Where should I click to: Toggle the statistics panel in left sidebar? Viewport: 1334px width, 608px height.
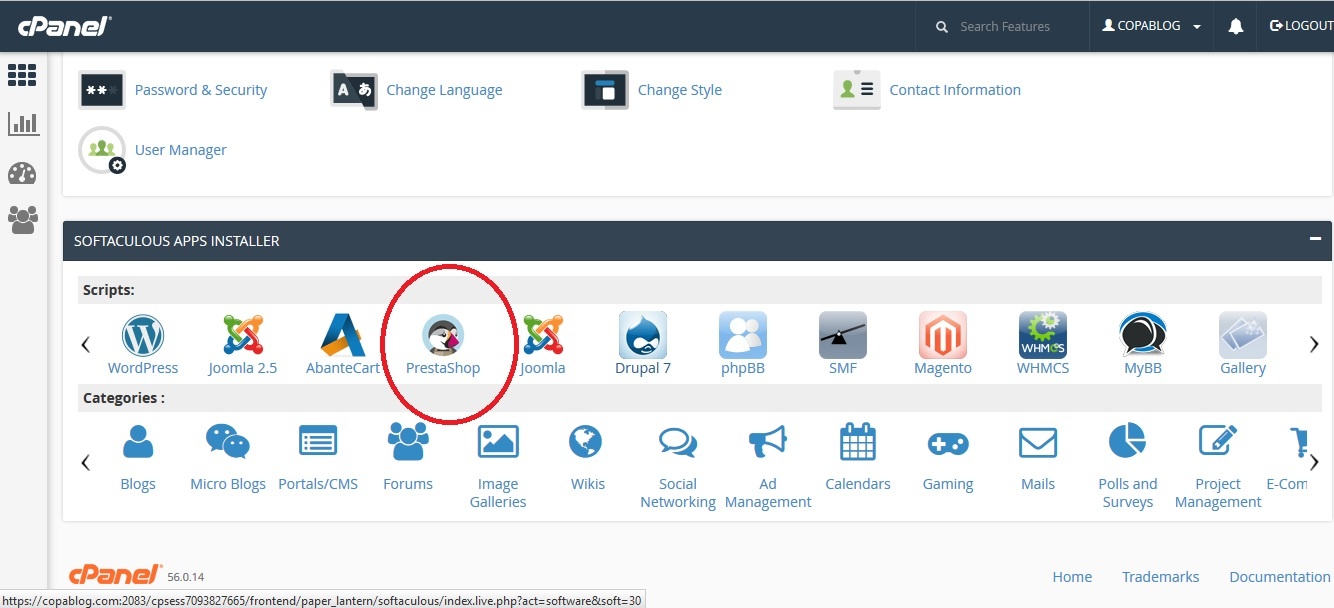click(x=22, y=123)
